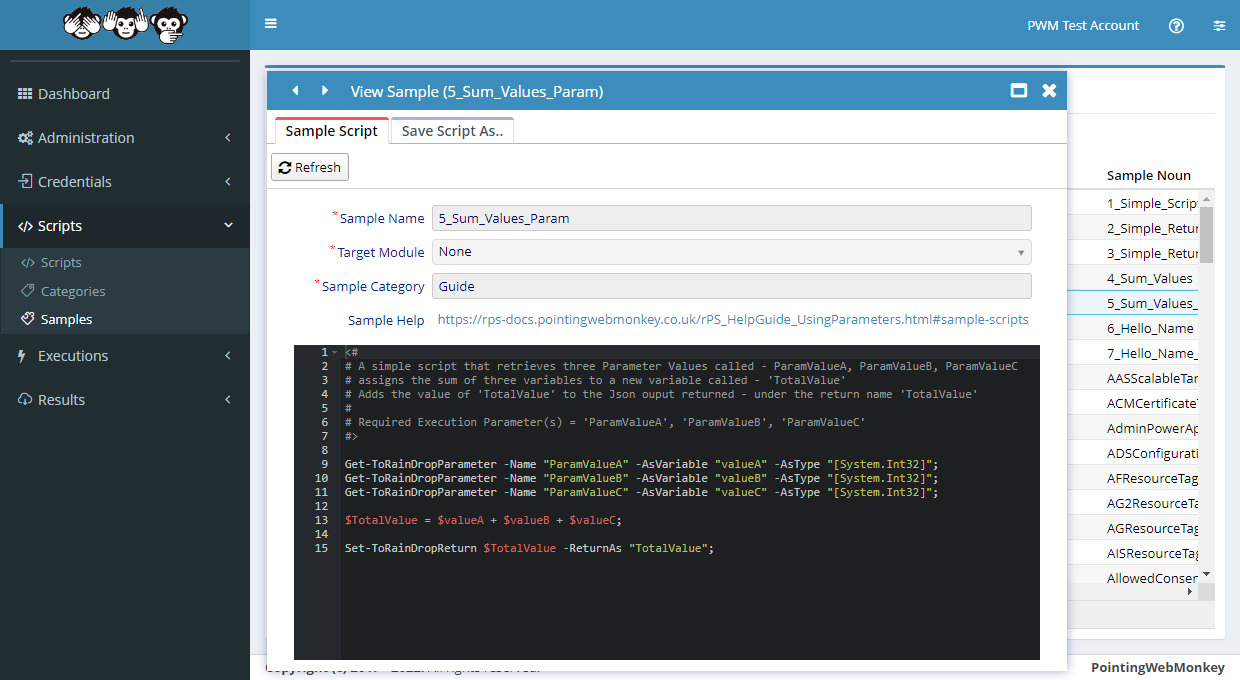This screenshot has height=680, width=1240.
Task: Open the settings sliders icon in header
Action: pos(1218,26)
